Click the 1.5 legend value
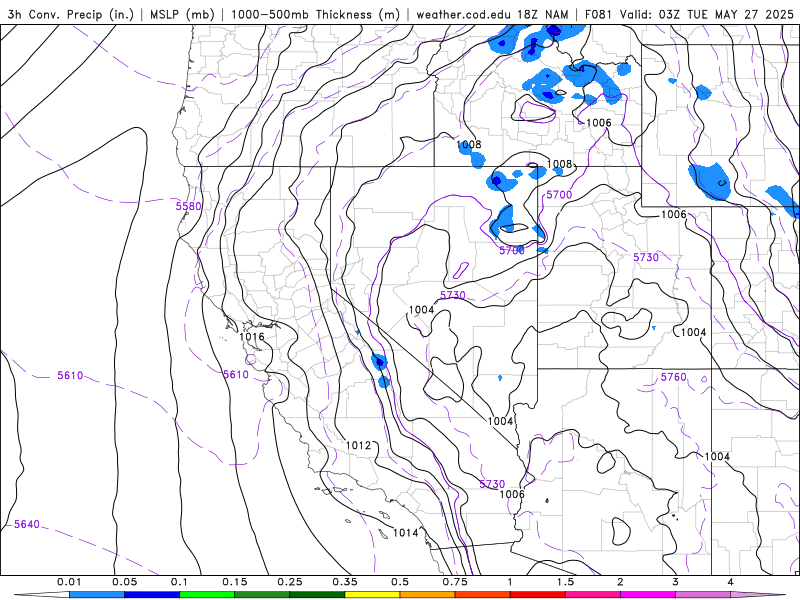Viewport: 800px width, 600px height. pyautogui.click(x=565, y=582)
